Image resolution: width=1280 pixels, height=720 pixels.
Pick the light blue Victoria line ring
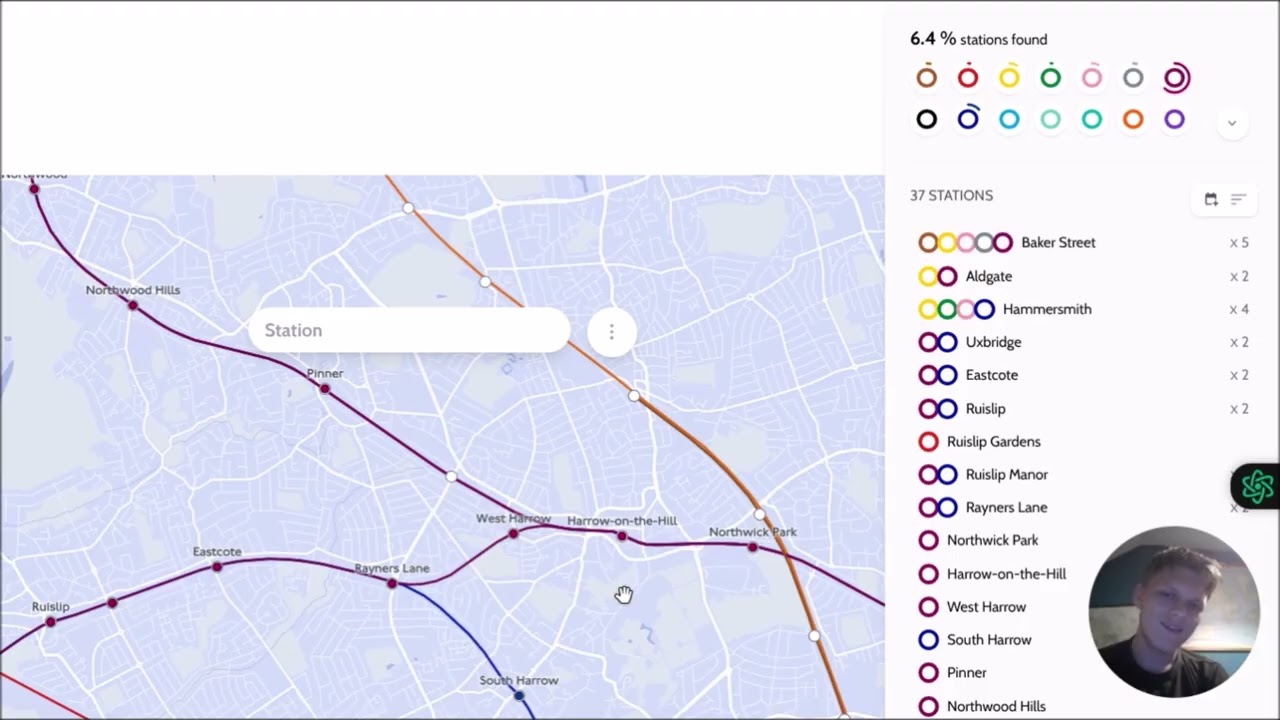point(1009,119)
